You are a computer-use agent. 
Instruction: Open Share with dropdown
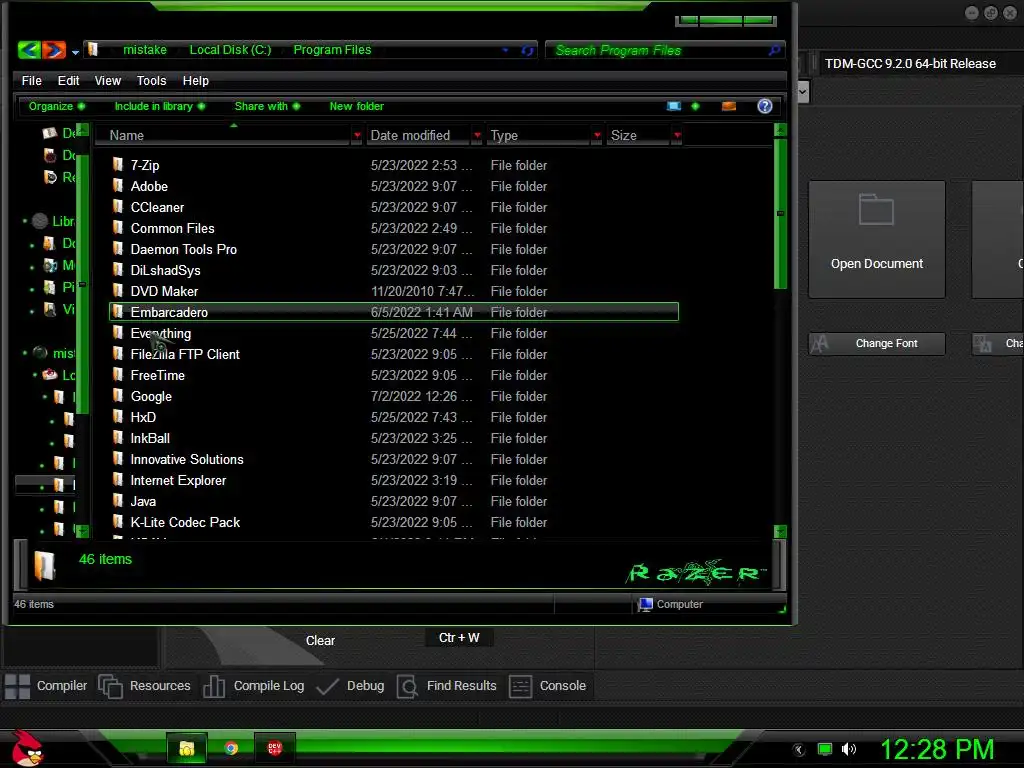(267, 106)
